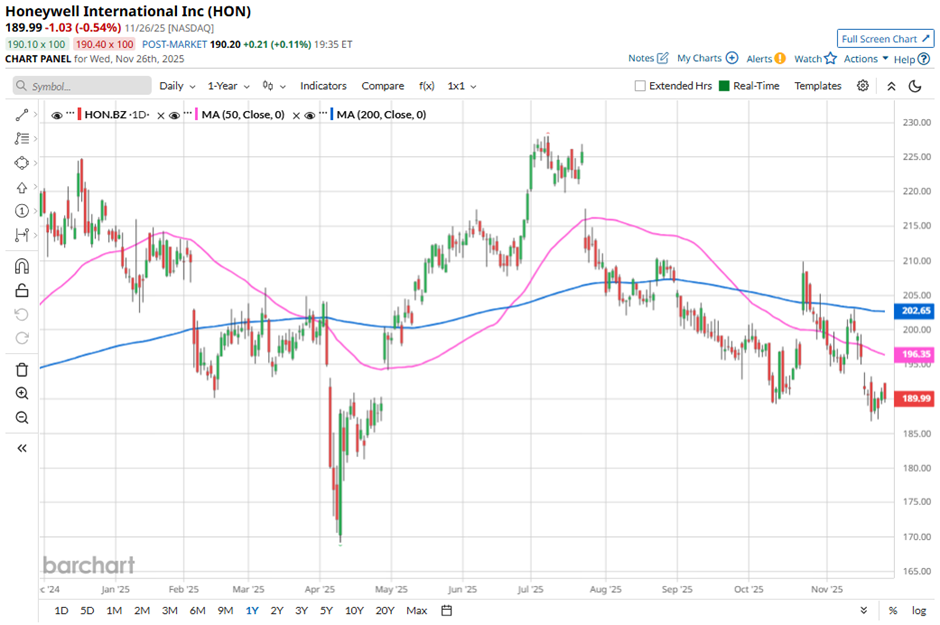Click the trash icon to delete drawings
The width and height of the screenshot is (940, 625).
pos(22,370)
